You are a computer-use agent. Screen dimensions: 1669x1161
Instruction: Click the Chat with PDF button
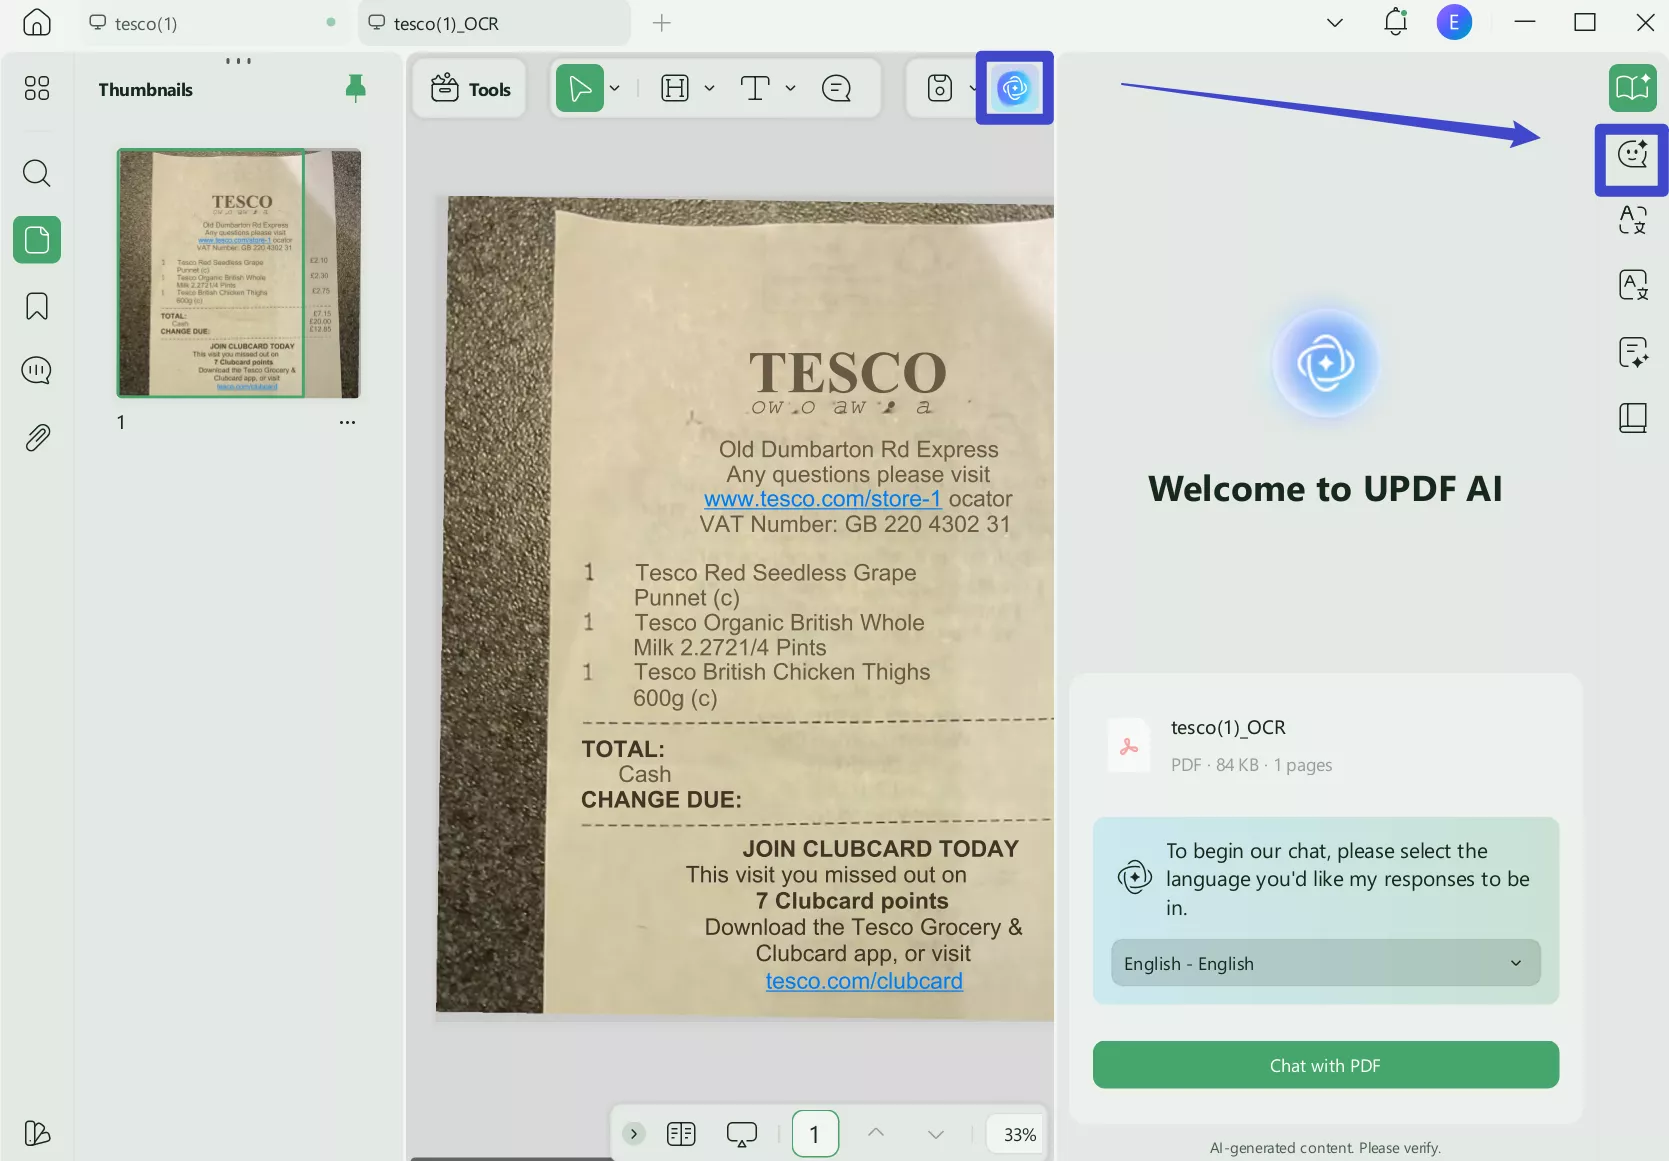(1325, 1065)
